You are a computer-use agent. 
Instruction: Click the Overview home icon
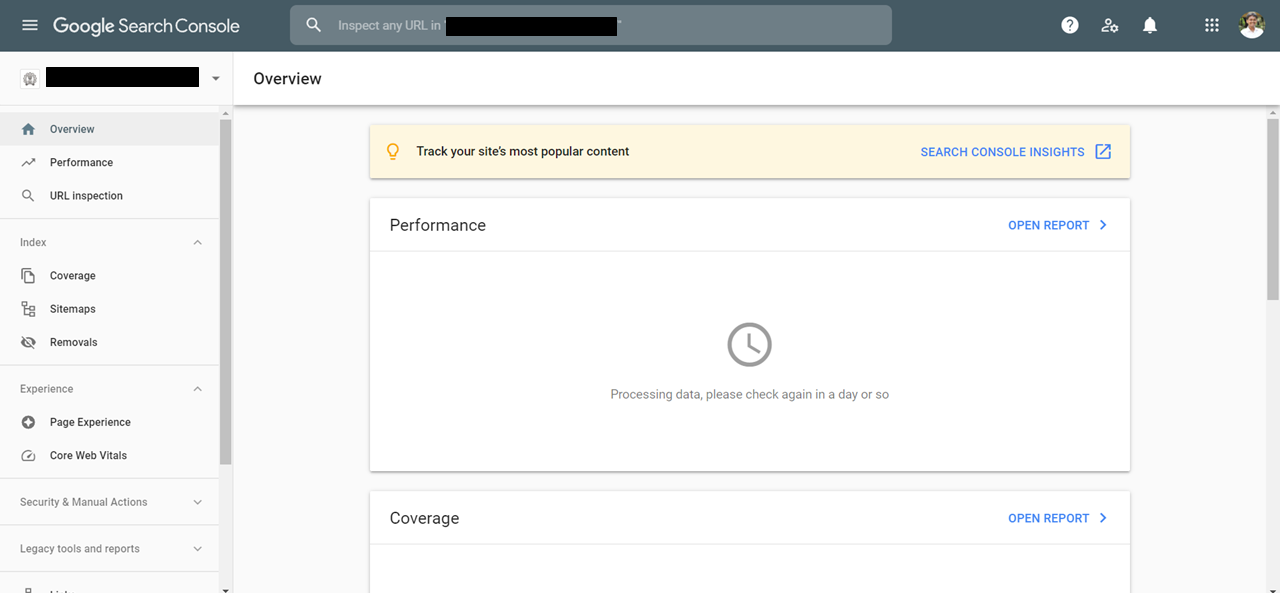tap(28, 129)
